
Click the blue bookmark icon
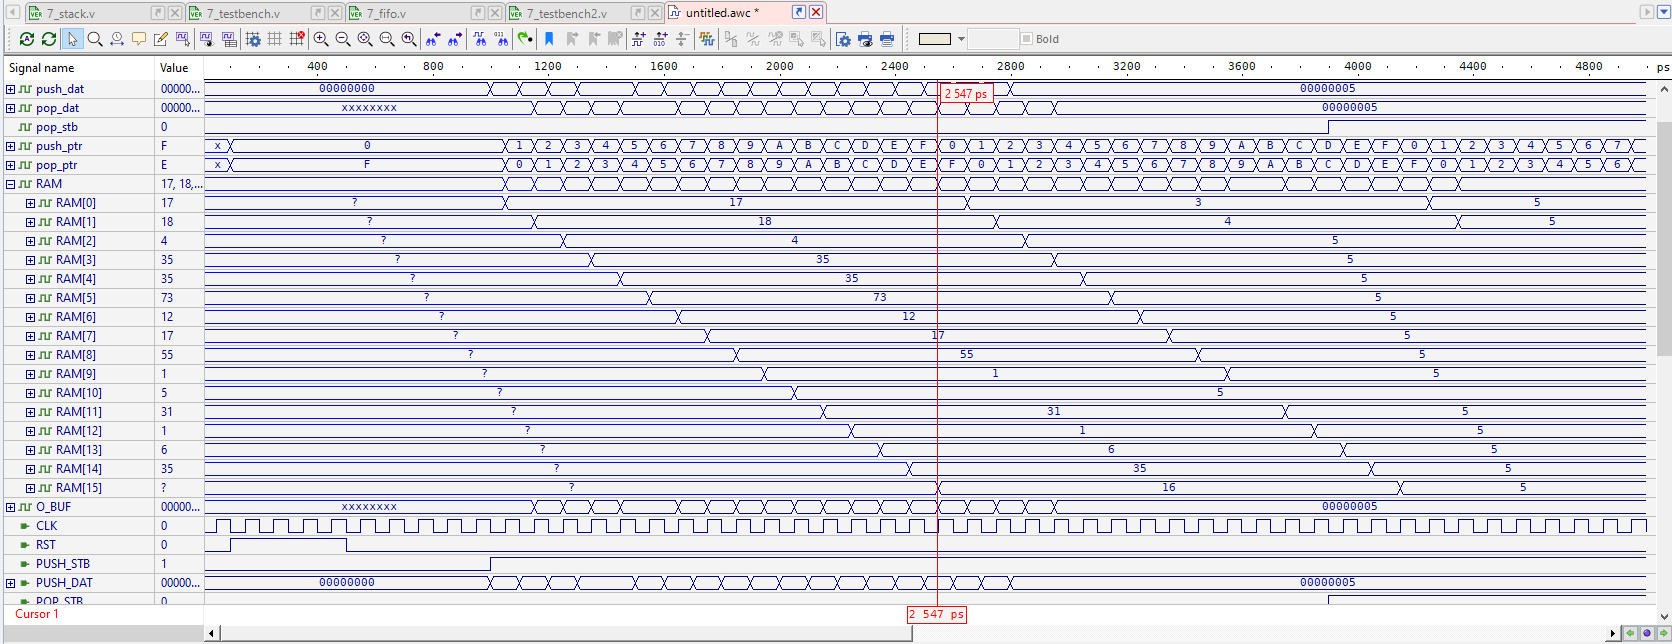tap(549, 39)
